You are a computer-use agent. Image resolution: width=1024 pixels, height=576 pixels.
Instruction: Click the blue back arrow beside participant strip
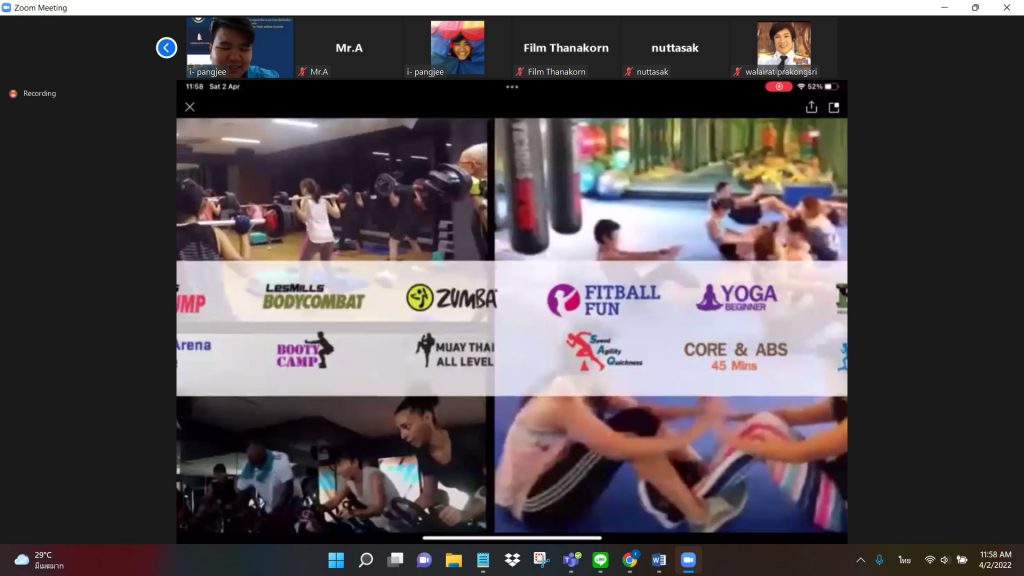[167, 48]
